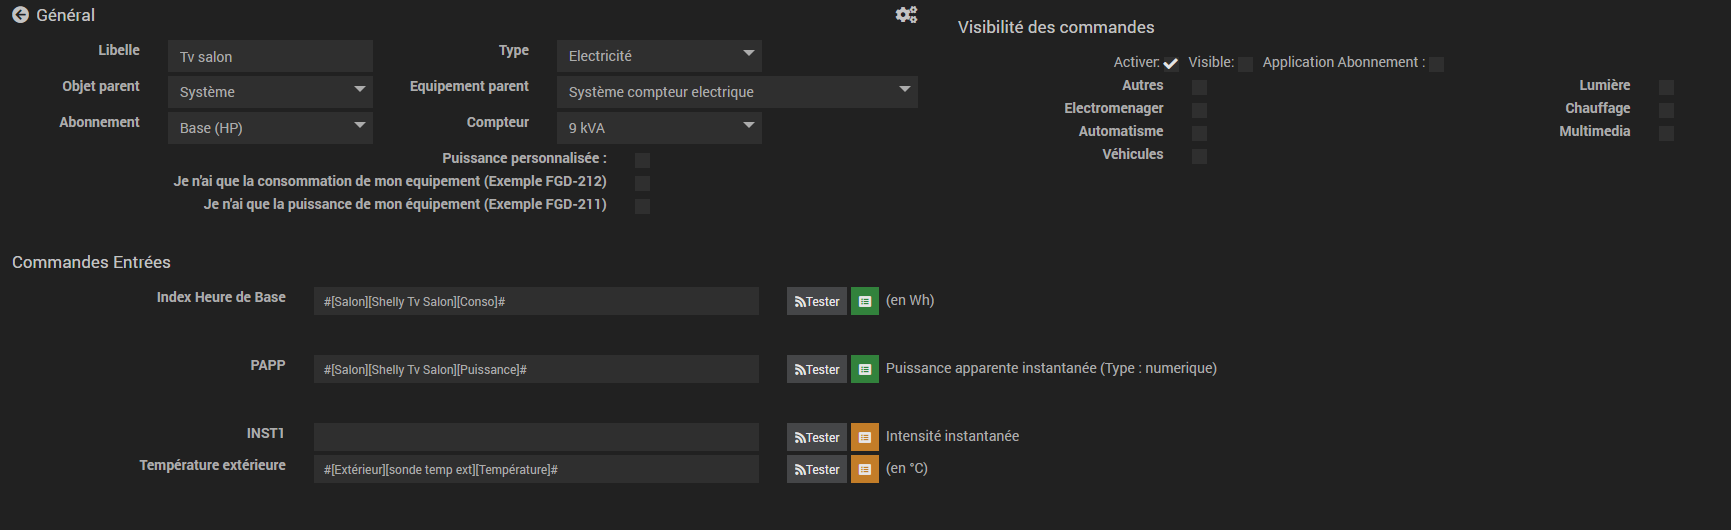This screenshot has width=1731, height=530.
Task: Test the PAPP command
Action: pos(816,369)
